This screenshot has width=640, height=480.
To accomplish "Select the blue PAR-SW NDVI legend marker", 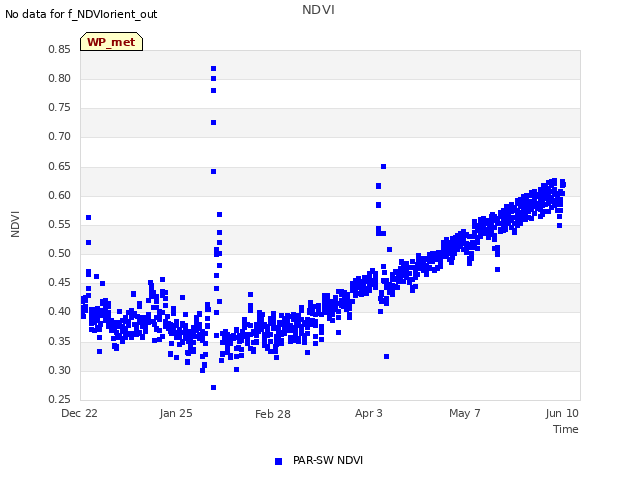I will (x=278, y=461).
